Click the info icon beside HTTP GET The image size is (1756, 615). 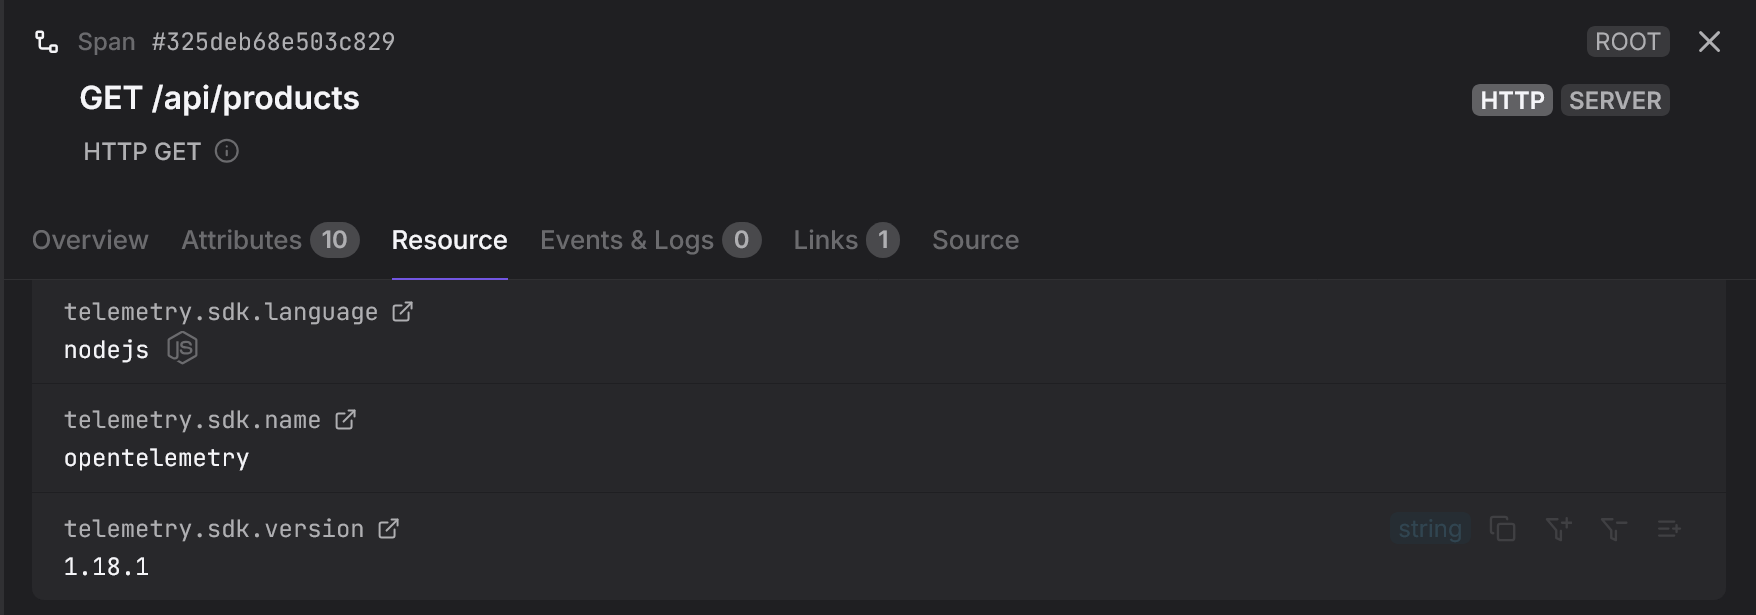[227, 151]
